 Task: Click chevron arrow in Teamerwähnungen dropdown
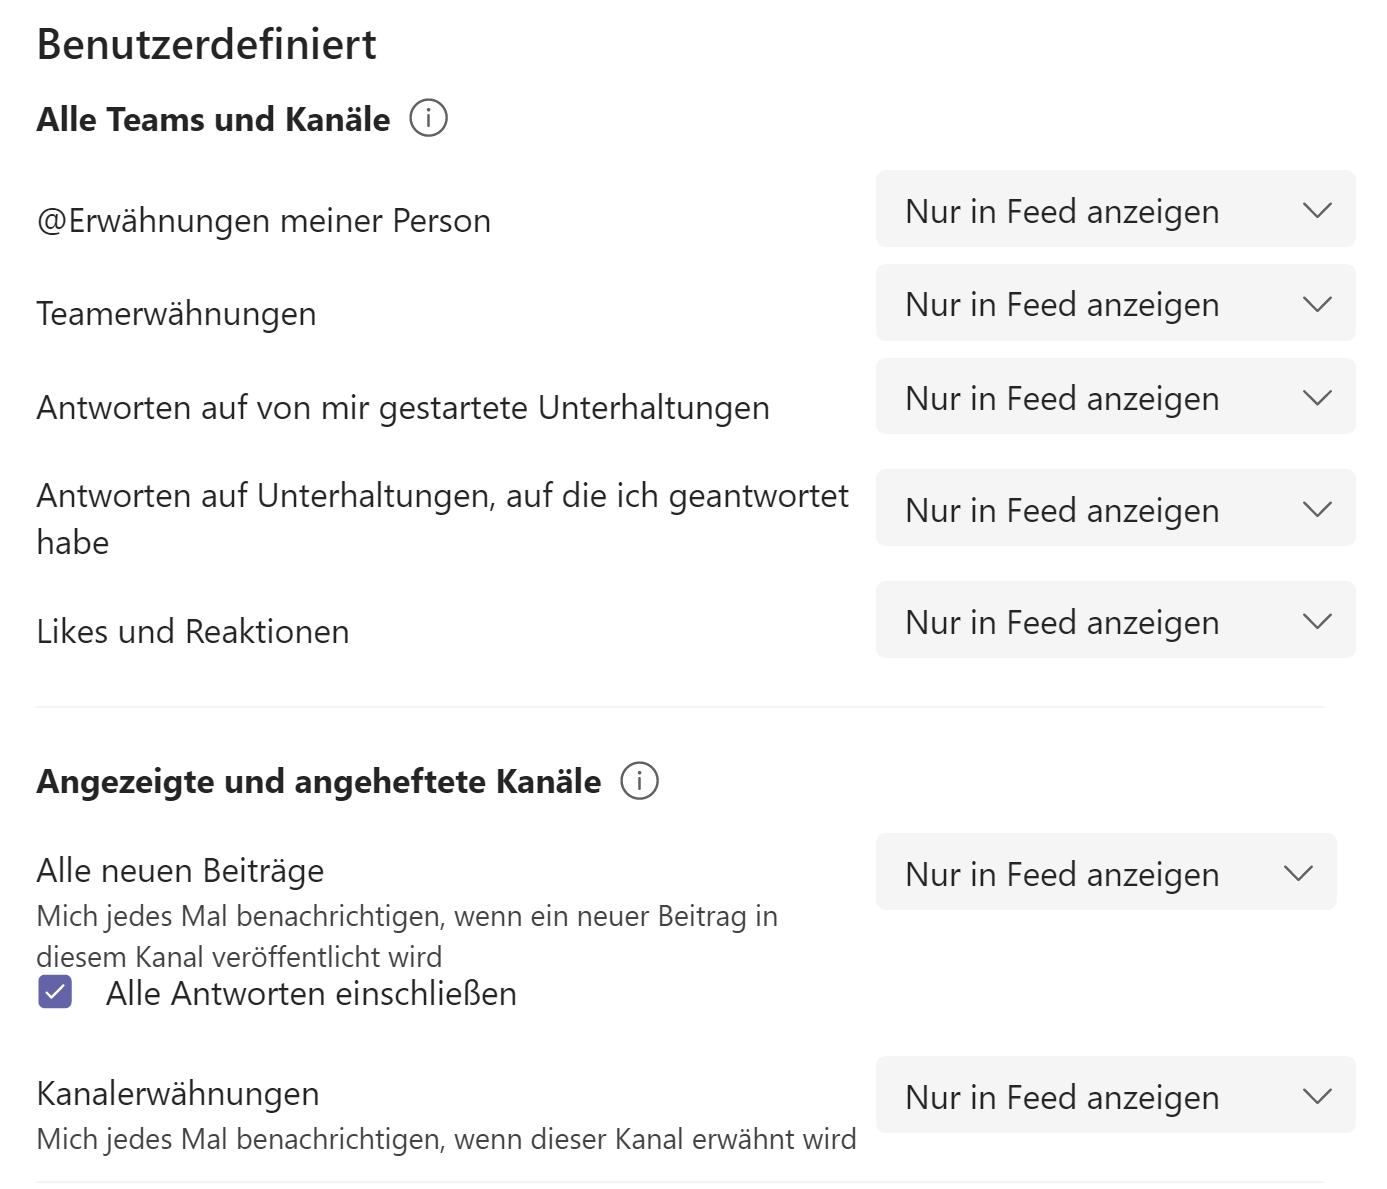pyautogui.click(x=1317, y=304)
